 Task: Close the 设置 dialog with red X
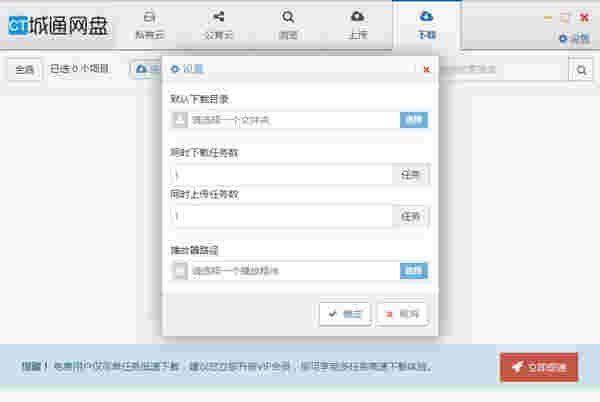point(427,69)
